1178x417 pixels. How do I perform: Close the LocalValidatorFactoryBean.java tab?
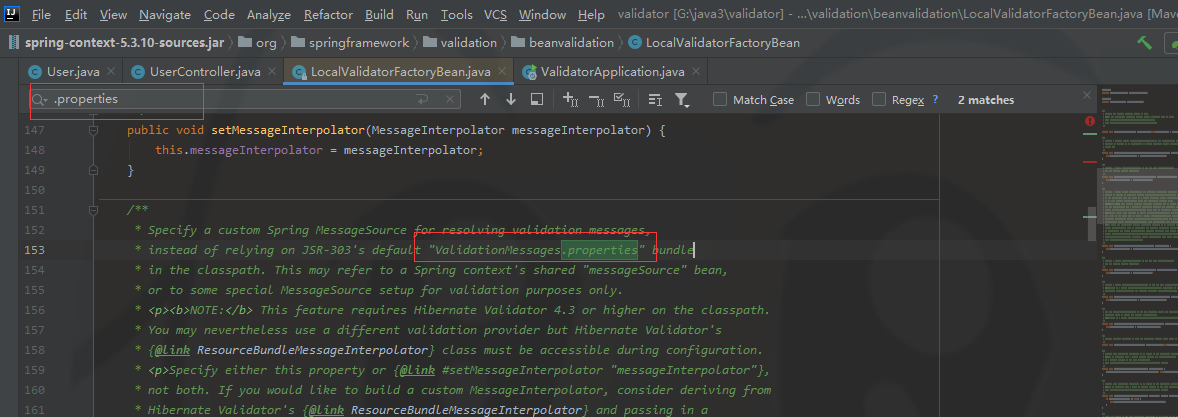click(x=503, y=72)
